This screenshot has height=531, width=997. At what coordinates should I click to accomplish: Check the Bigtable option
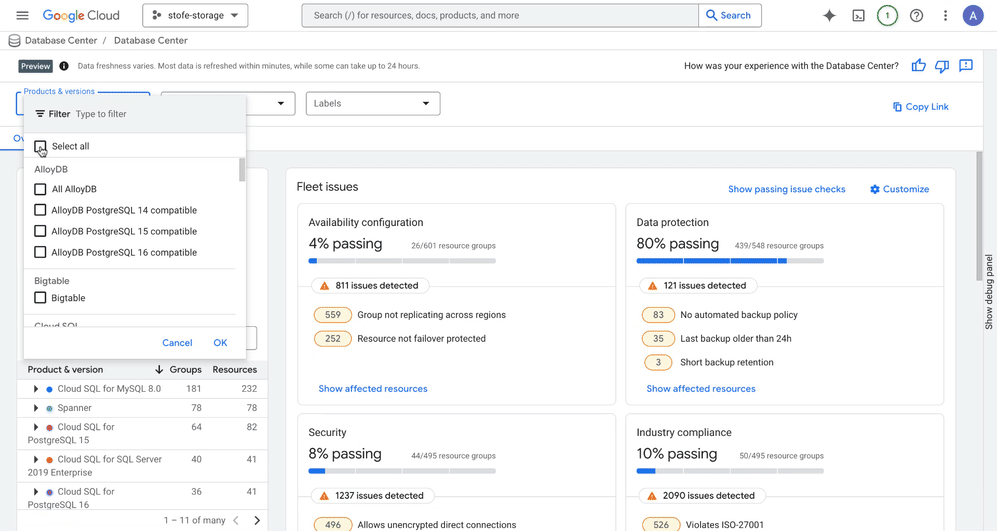tap(40, 298)
